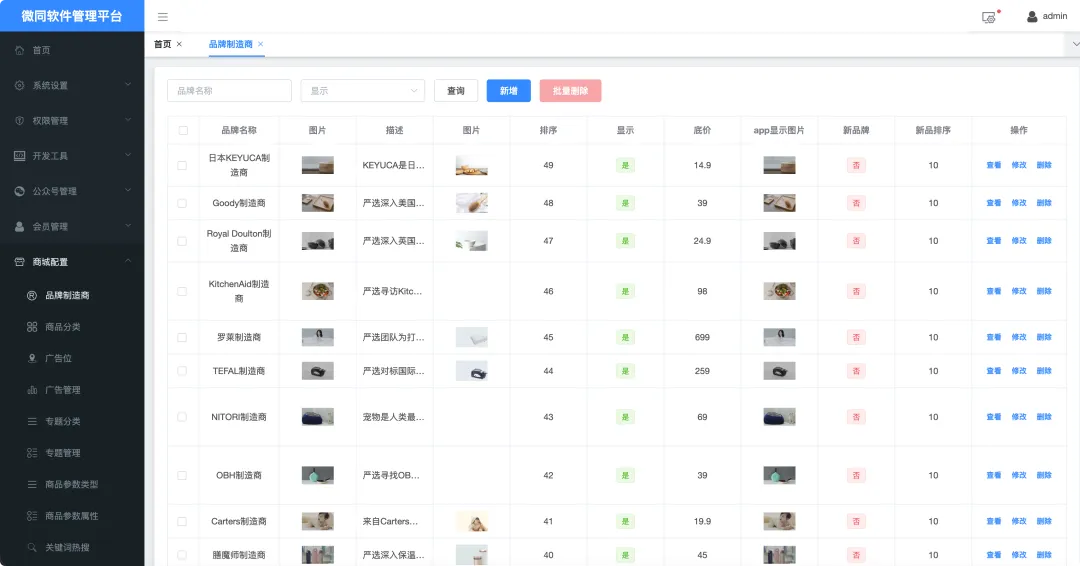Open the app显示图片 thumbnail of Carters制造商
The width and height of the screenshot is (1080, 566).
tap(779, 521)
